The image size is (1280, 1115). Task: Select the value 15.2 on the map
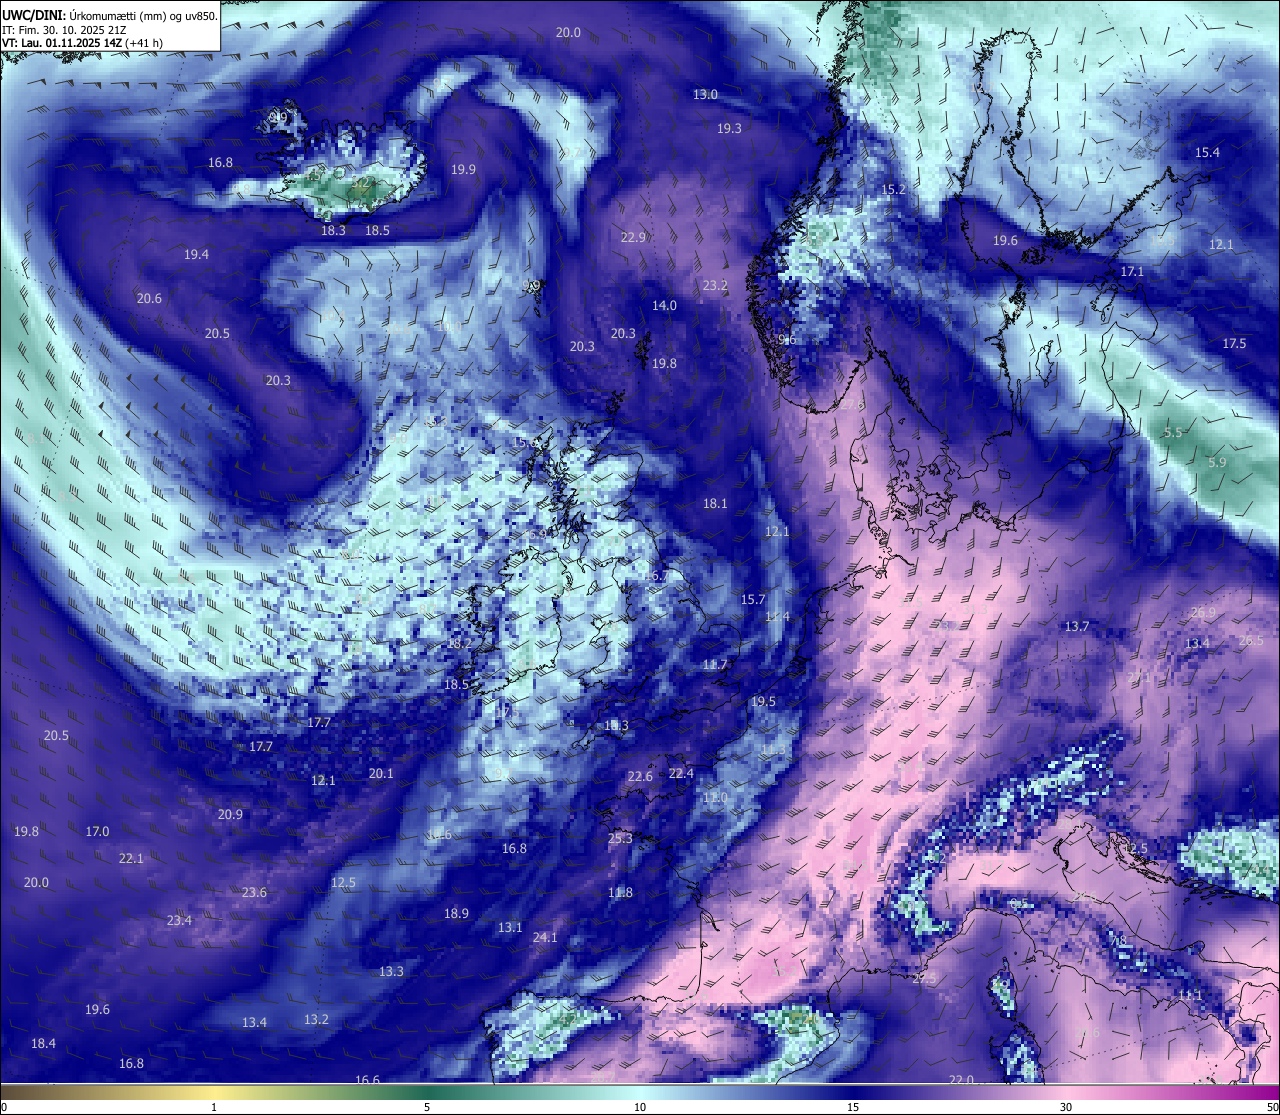point(893,189)
